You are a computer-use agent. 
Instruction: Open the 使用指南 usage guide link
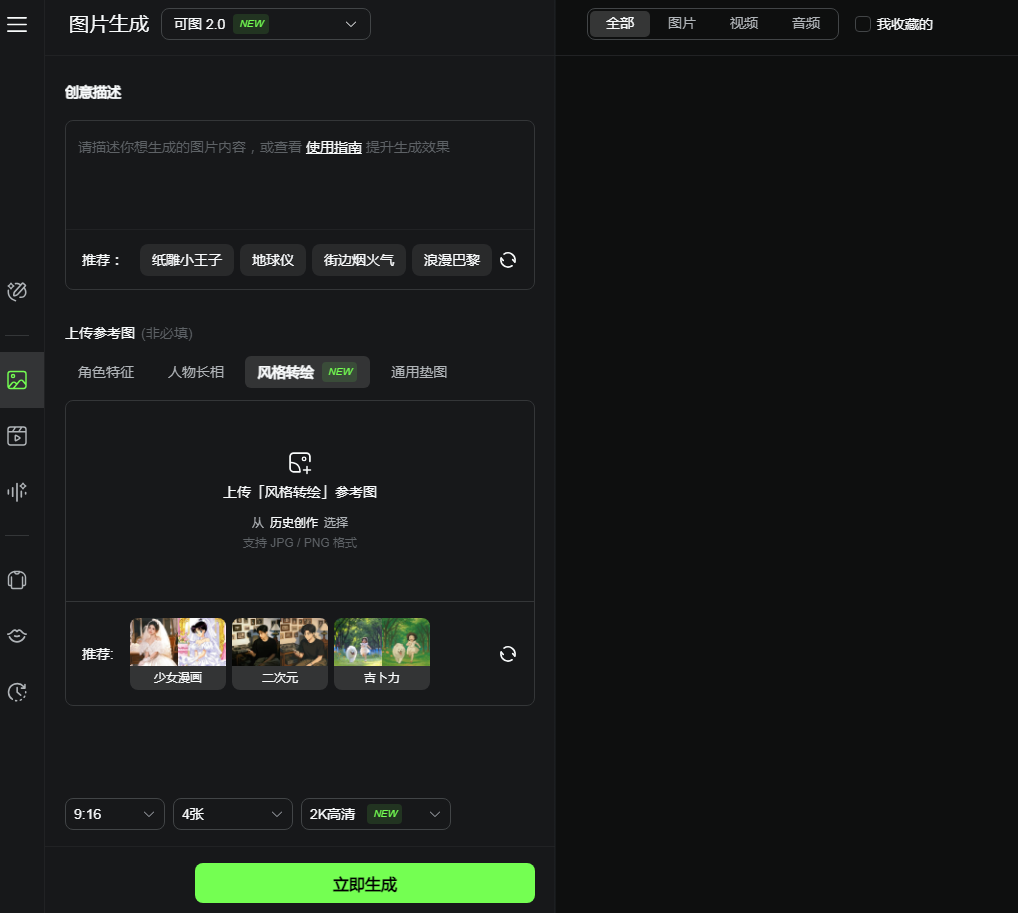[x=333, y=146]
